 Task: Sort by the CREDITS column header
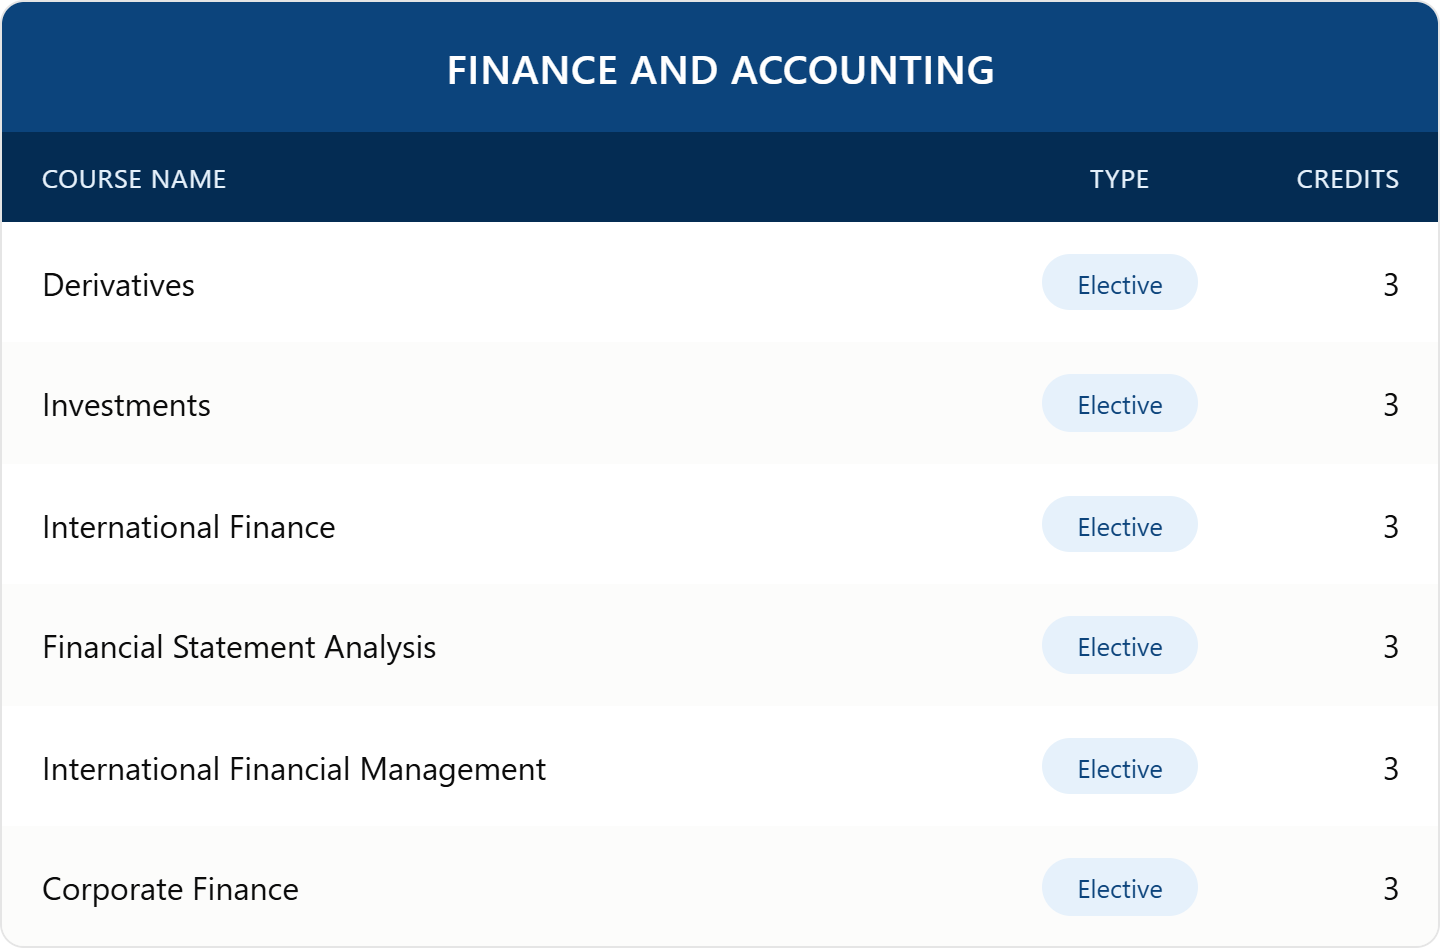click(1347, 179)
